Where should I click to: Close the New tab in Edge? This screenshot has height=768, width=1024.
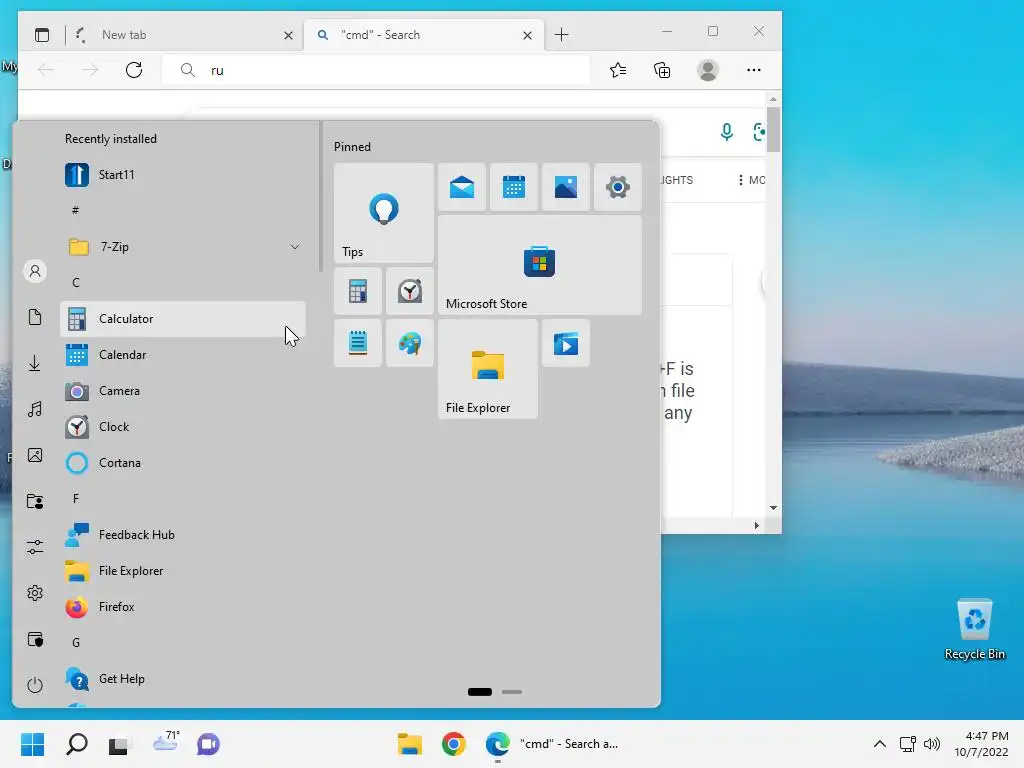pyautogui.click(x=288, y=35)
